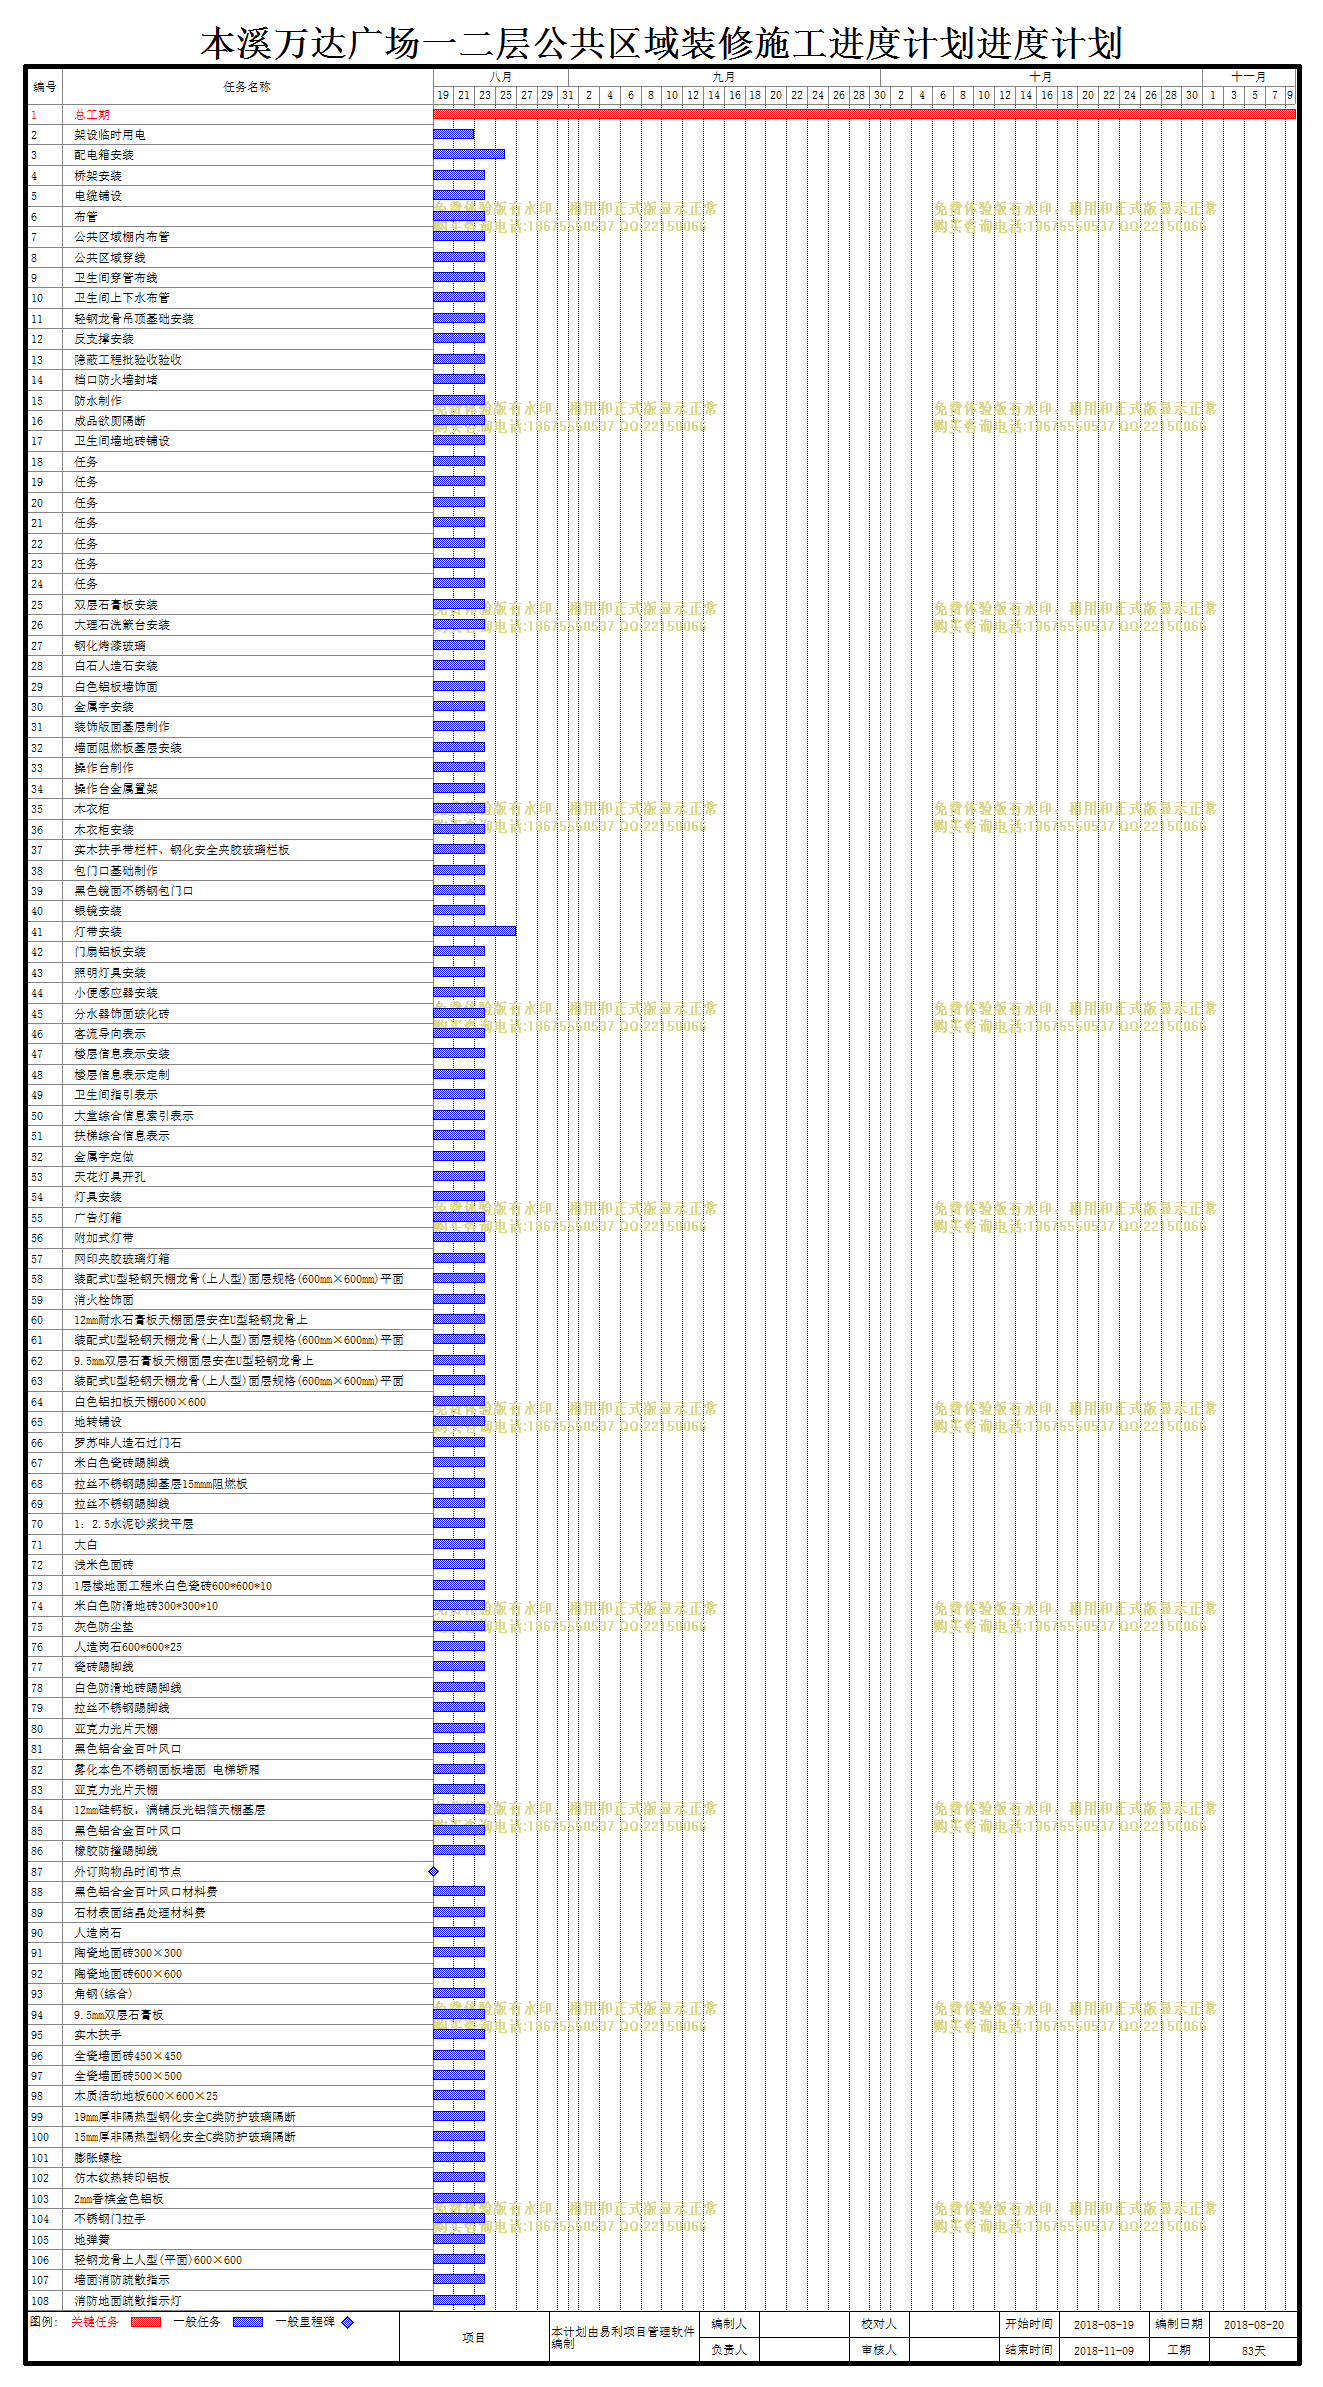Click the 九月 month header

[x=724, y=77]
